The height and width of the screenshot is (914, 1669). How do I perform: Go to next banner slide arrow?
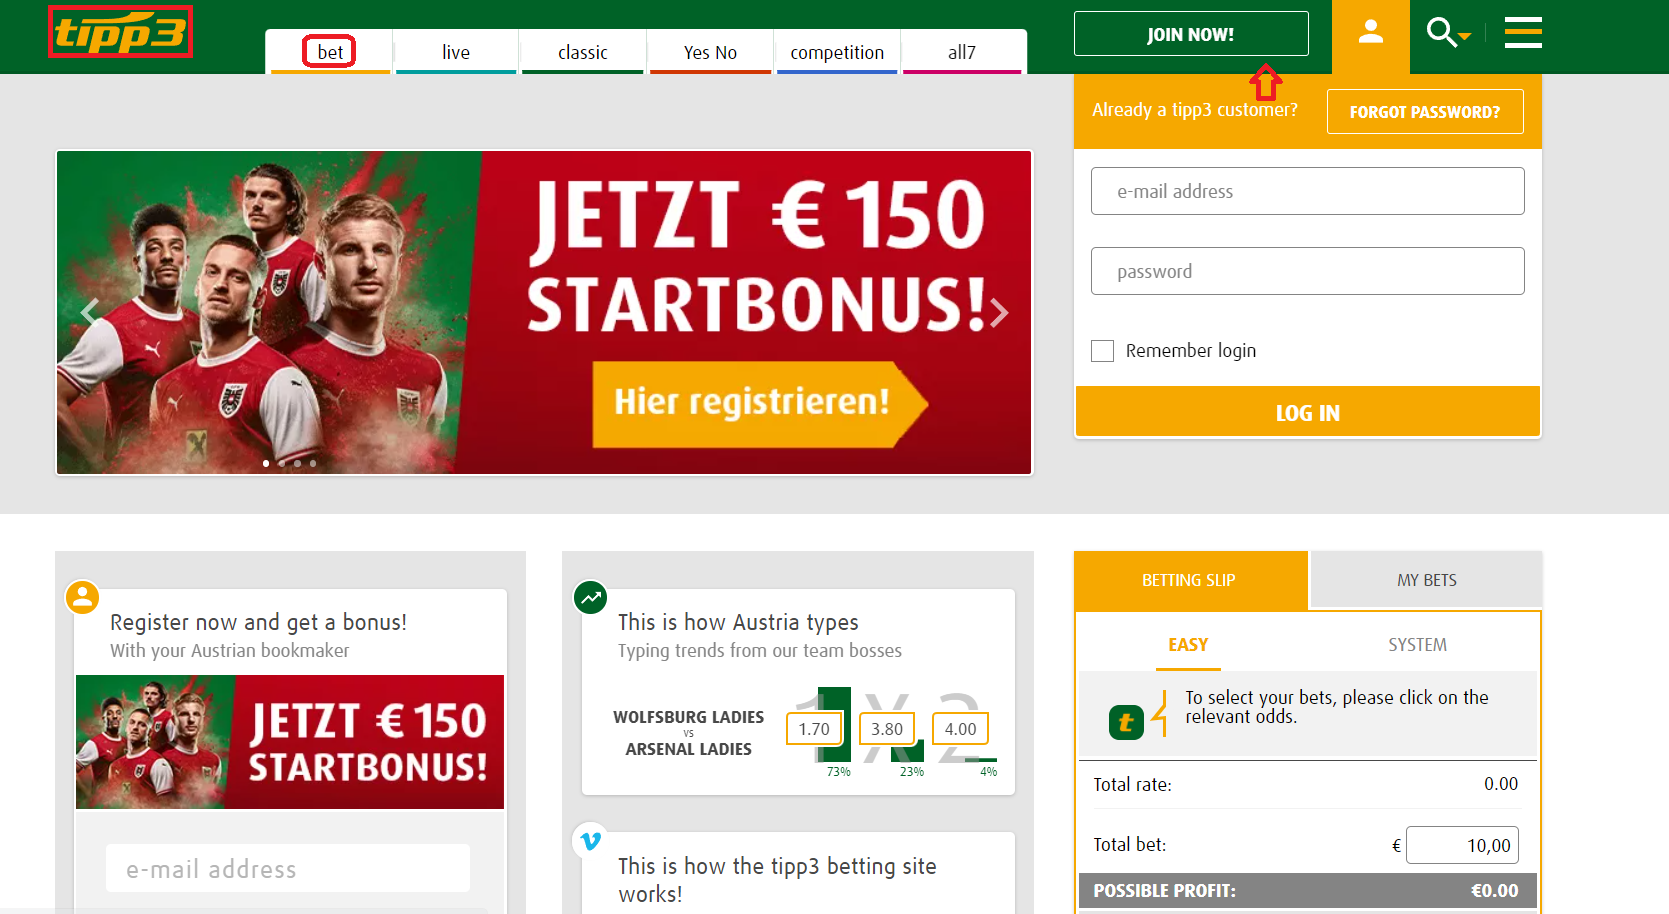coord(999,312)
